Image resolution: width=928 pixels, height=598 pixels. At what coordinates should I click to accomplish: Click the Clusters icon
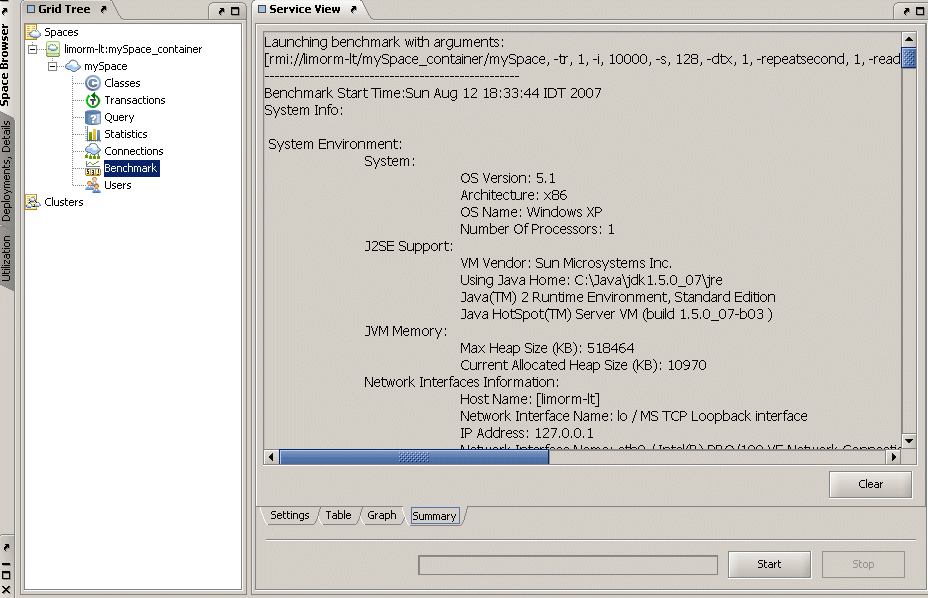[x=32, y=202]
